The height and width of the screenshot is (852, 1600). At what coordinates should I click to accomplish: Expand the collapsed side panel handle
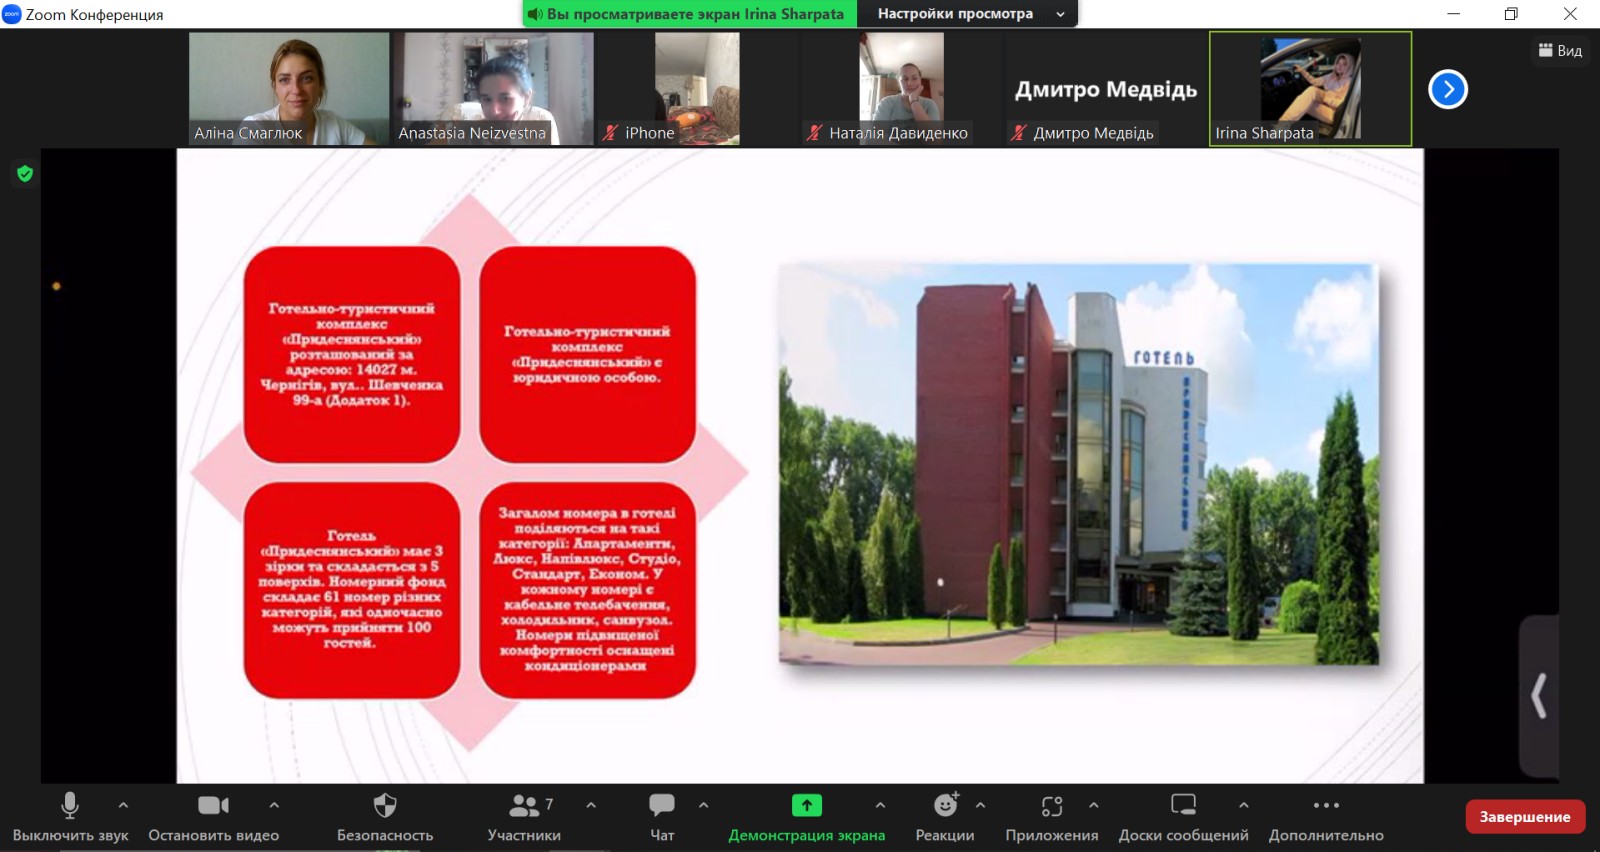tap(1539, 696)
